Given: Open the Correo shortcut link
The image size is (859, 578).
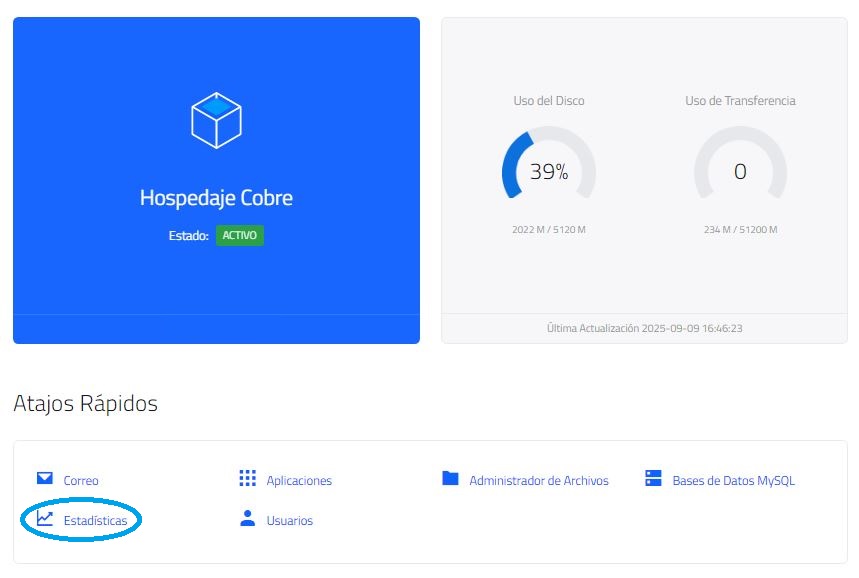Looking at the screenshot, I should point(81,481).
